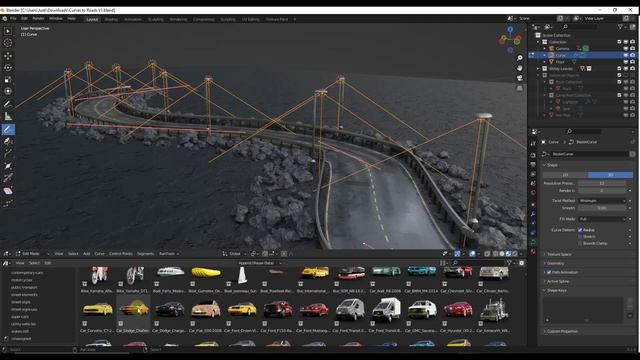Disable Curve render camera icon in outliner
Screen dimensions: 640x360
tap(632, 55)
